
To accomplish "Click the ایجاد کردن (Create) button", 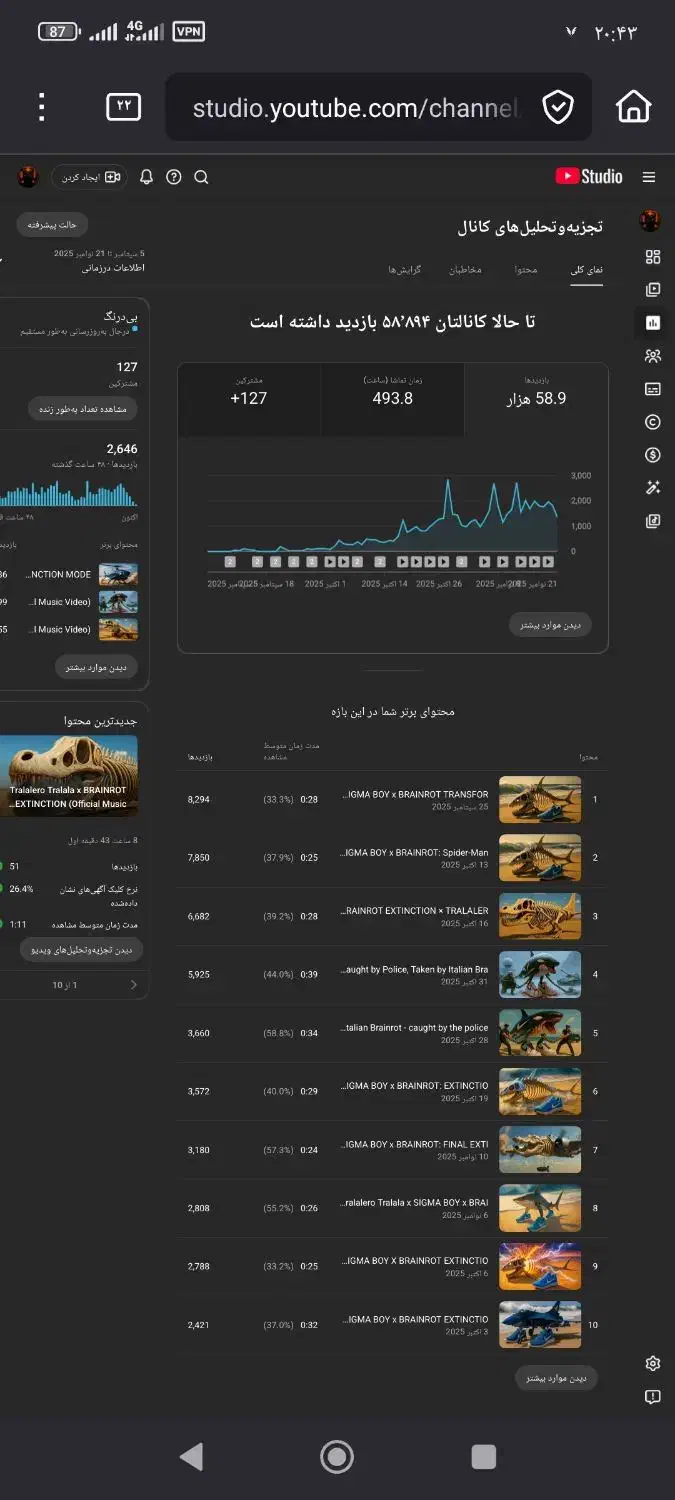I will pyautogui.click(x=89, y=177).
